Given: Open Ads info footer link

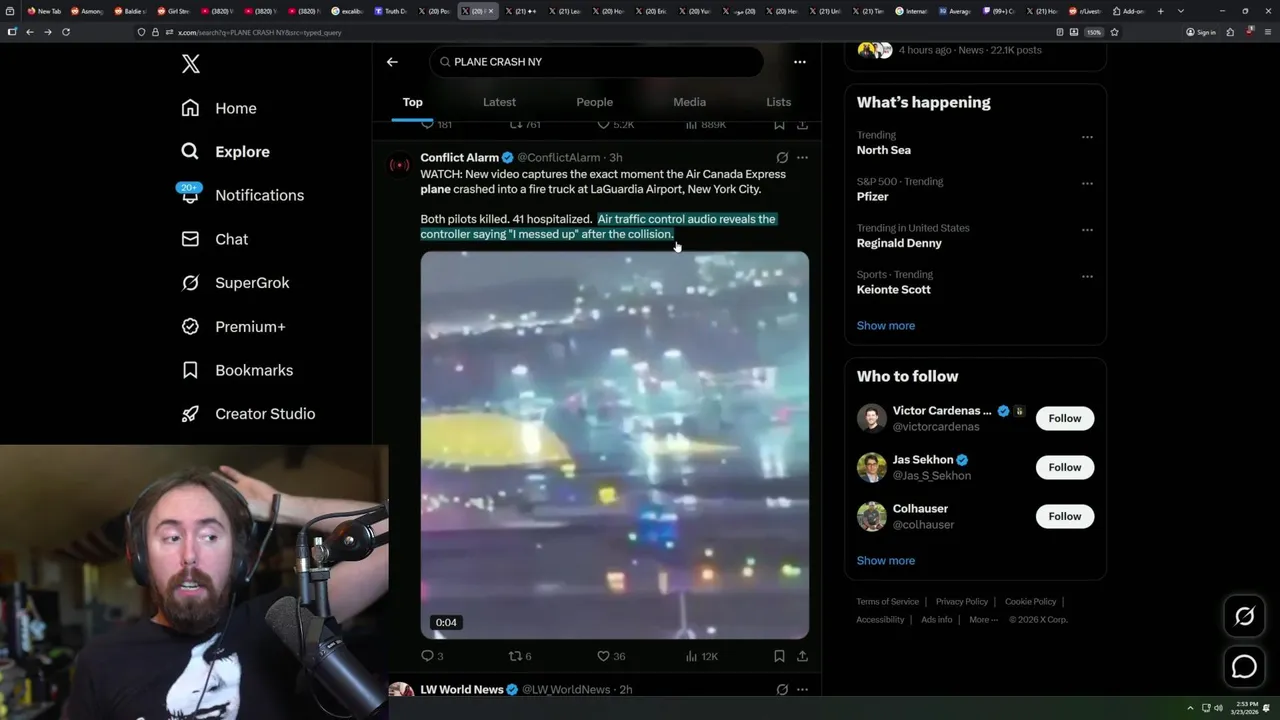Looking at the screenshot, I should (x=937, y=620).
